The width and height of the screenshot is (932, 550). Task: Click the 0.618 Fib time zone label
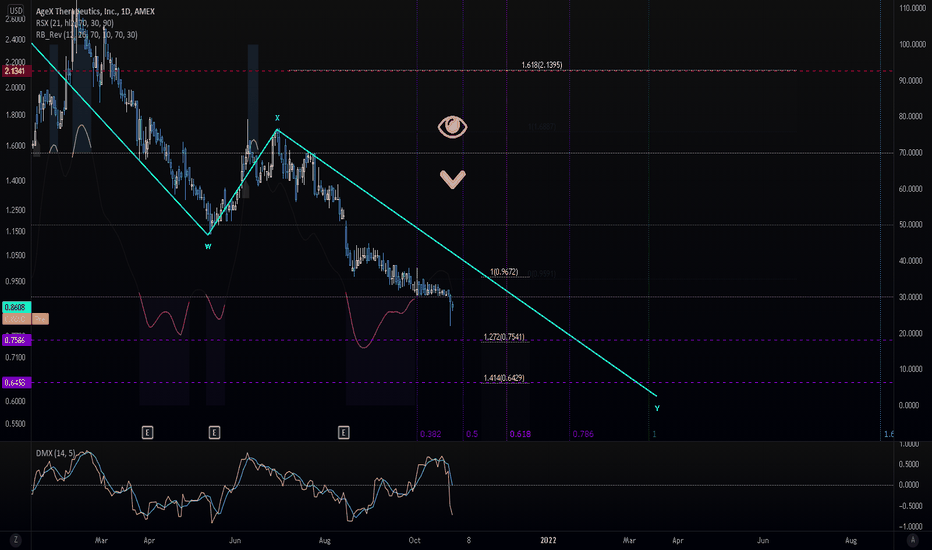tap(520, 434)
